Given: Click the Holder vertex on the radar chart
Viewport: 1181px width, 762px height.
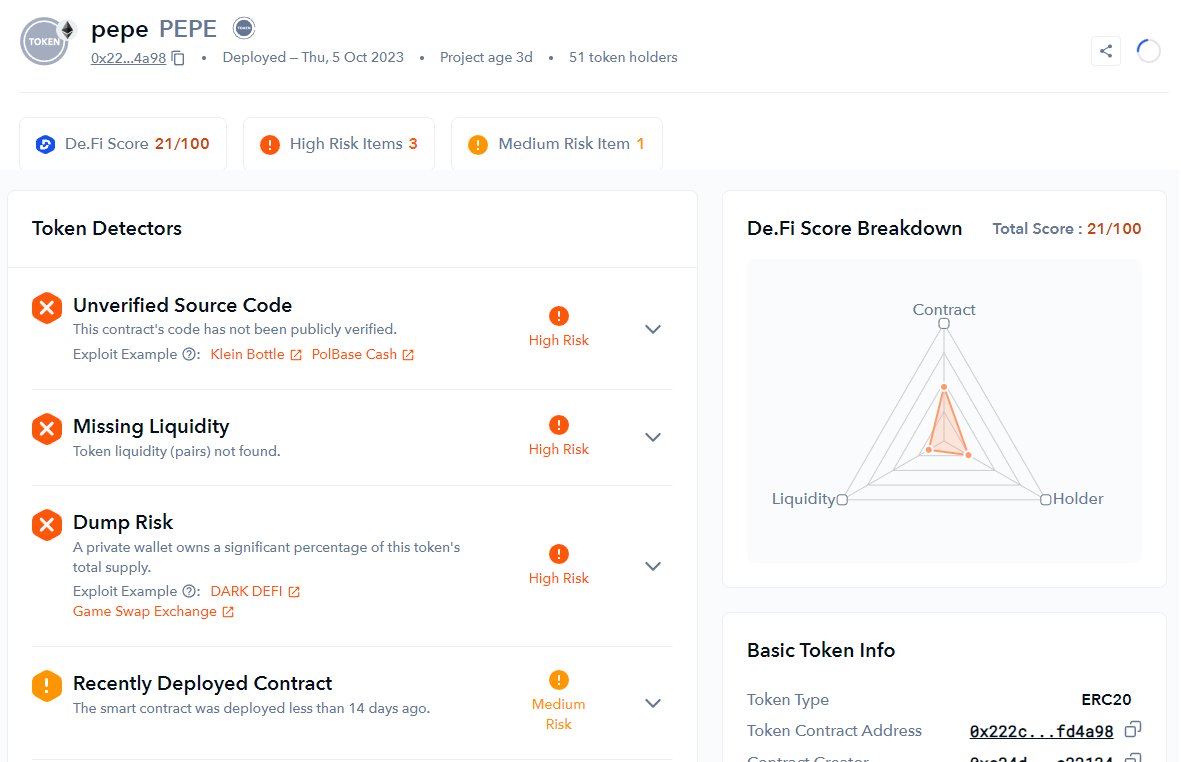Looking at the screenshot, I should click(x=1045, y=500).
